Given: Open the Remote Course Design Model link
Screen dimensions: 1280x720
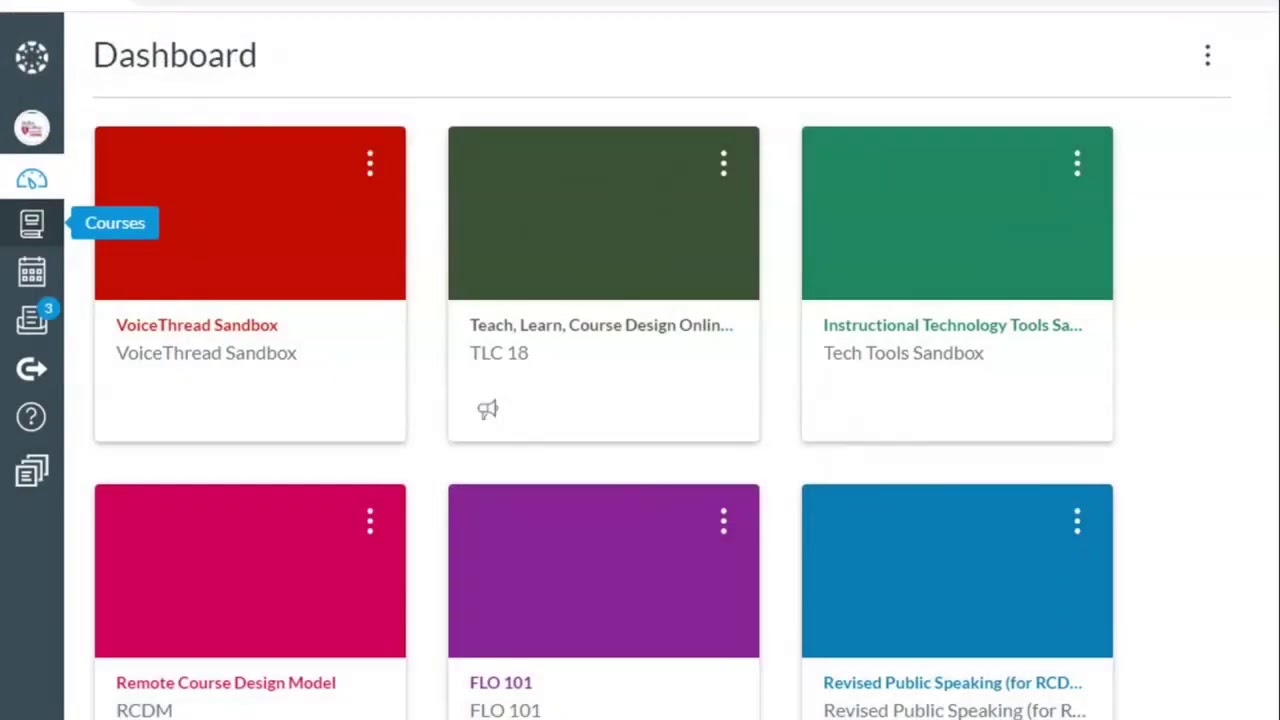Looking at the screenshot, I should point(226,683).
